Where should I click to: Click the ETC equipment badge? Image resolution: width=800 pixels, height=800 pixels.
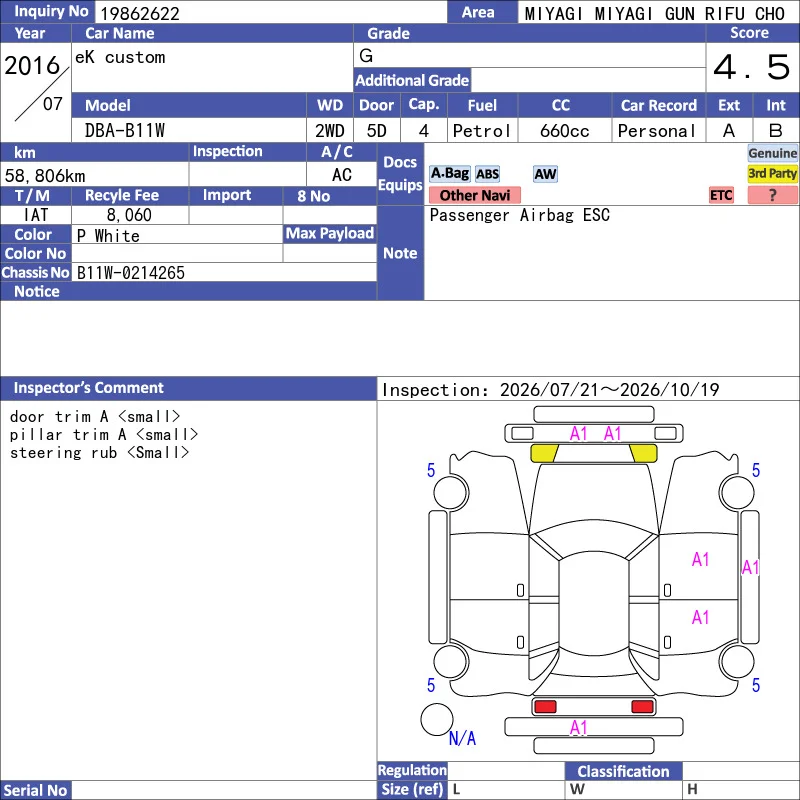(x=720, y=195)
